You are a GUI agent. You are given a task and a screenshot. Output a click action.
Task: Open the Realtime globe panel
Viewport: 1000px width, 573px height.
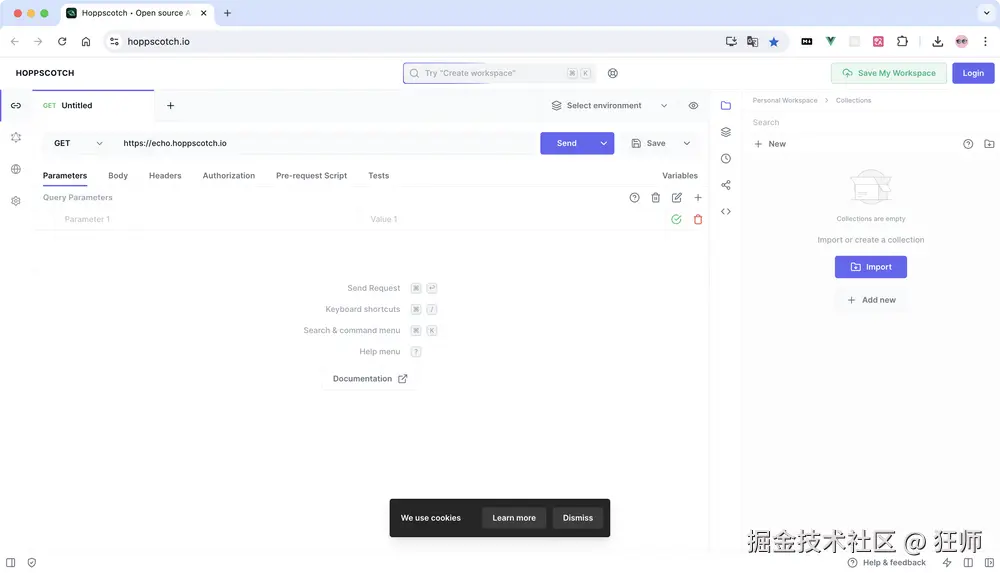pos(16,169)
